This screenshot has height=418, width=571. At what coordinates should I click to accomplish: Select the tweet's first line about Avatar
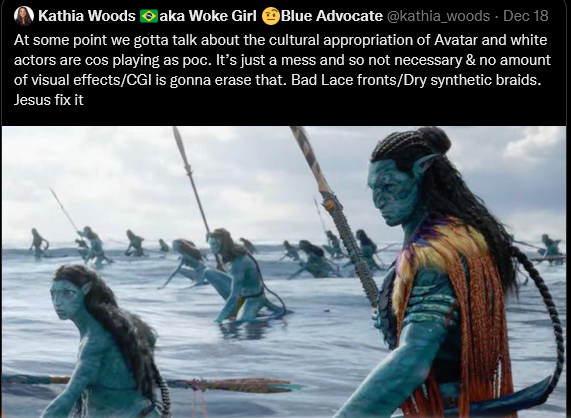[x=280, y=40]
